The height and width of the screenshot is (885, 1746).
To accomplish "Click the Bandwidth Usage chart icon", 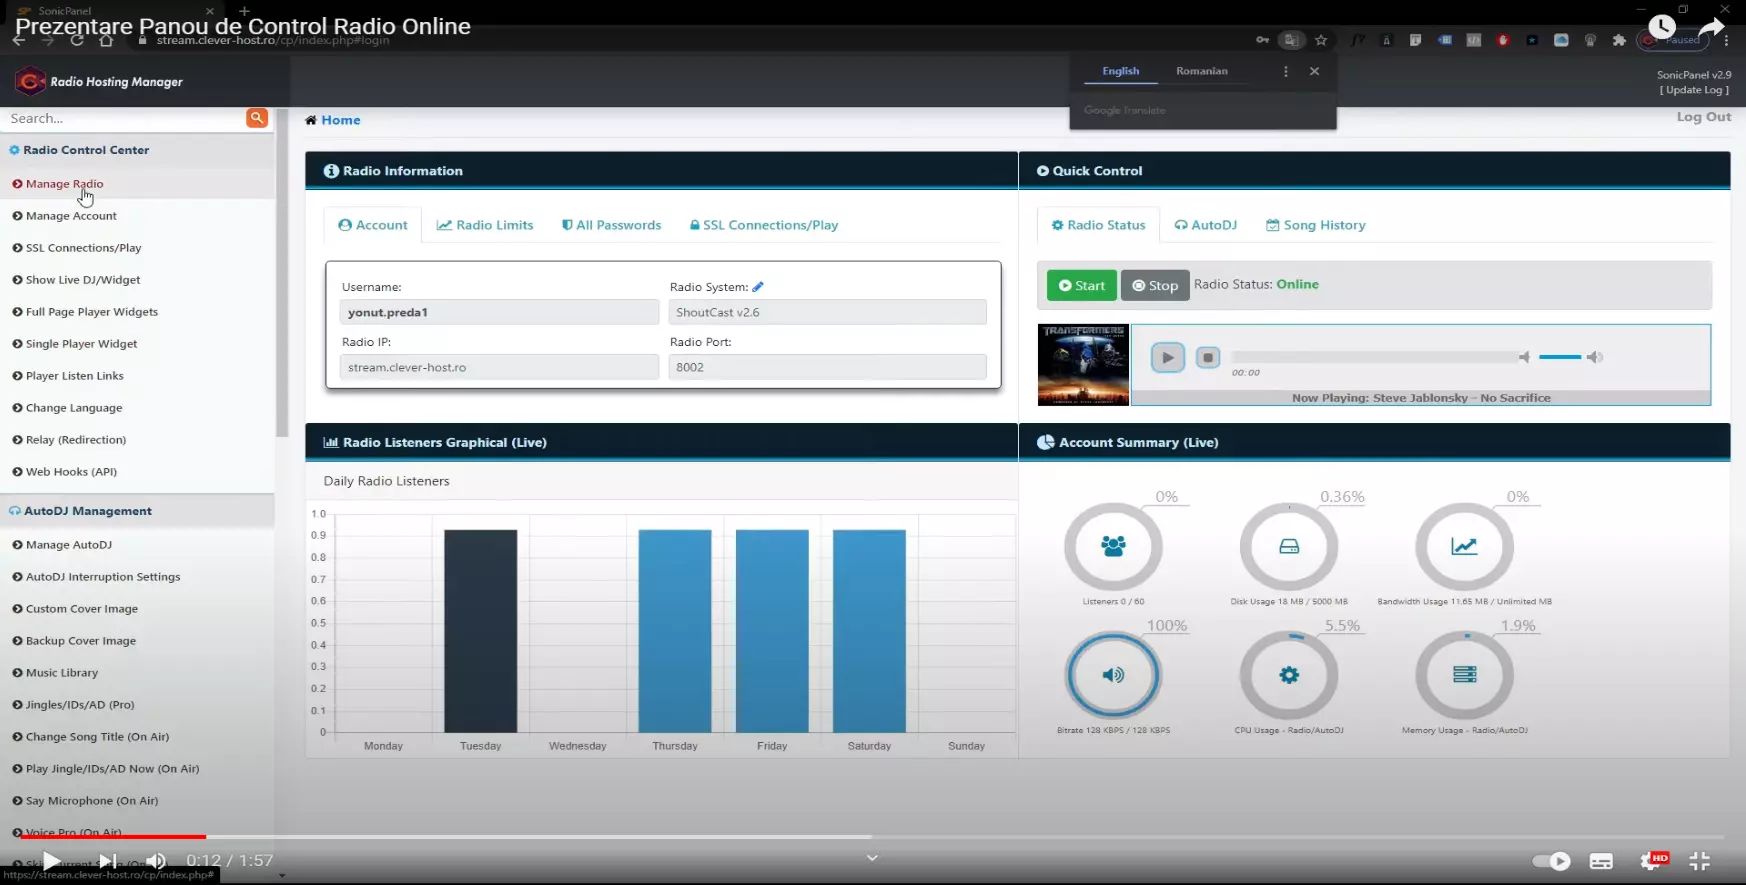I will (x=1464, y=546).
